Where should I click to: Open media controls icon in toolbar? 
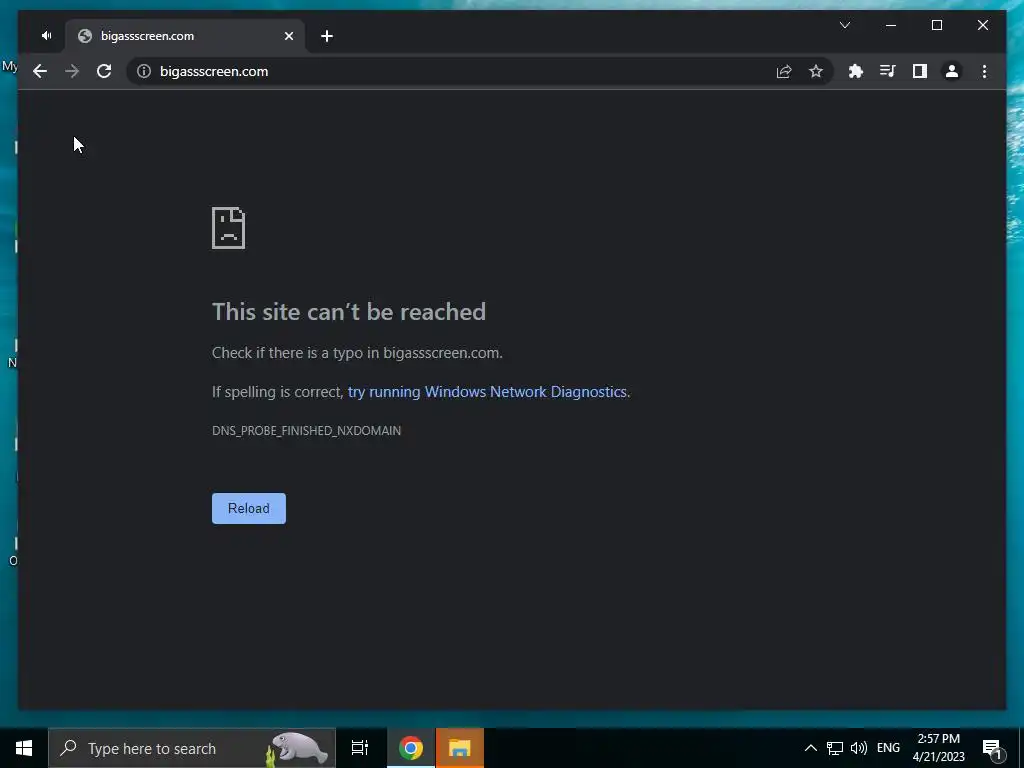(x=888, y=71)
